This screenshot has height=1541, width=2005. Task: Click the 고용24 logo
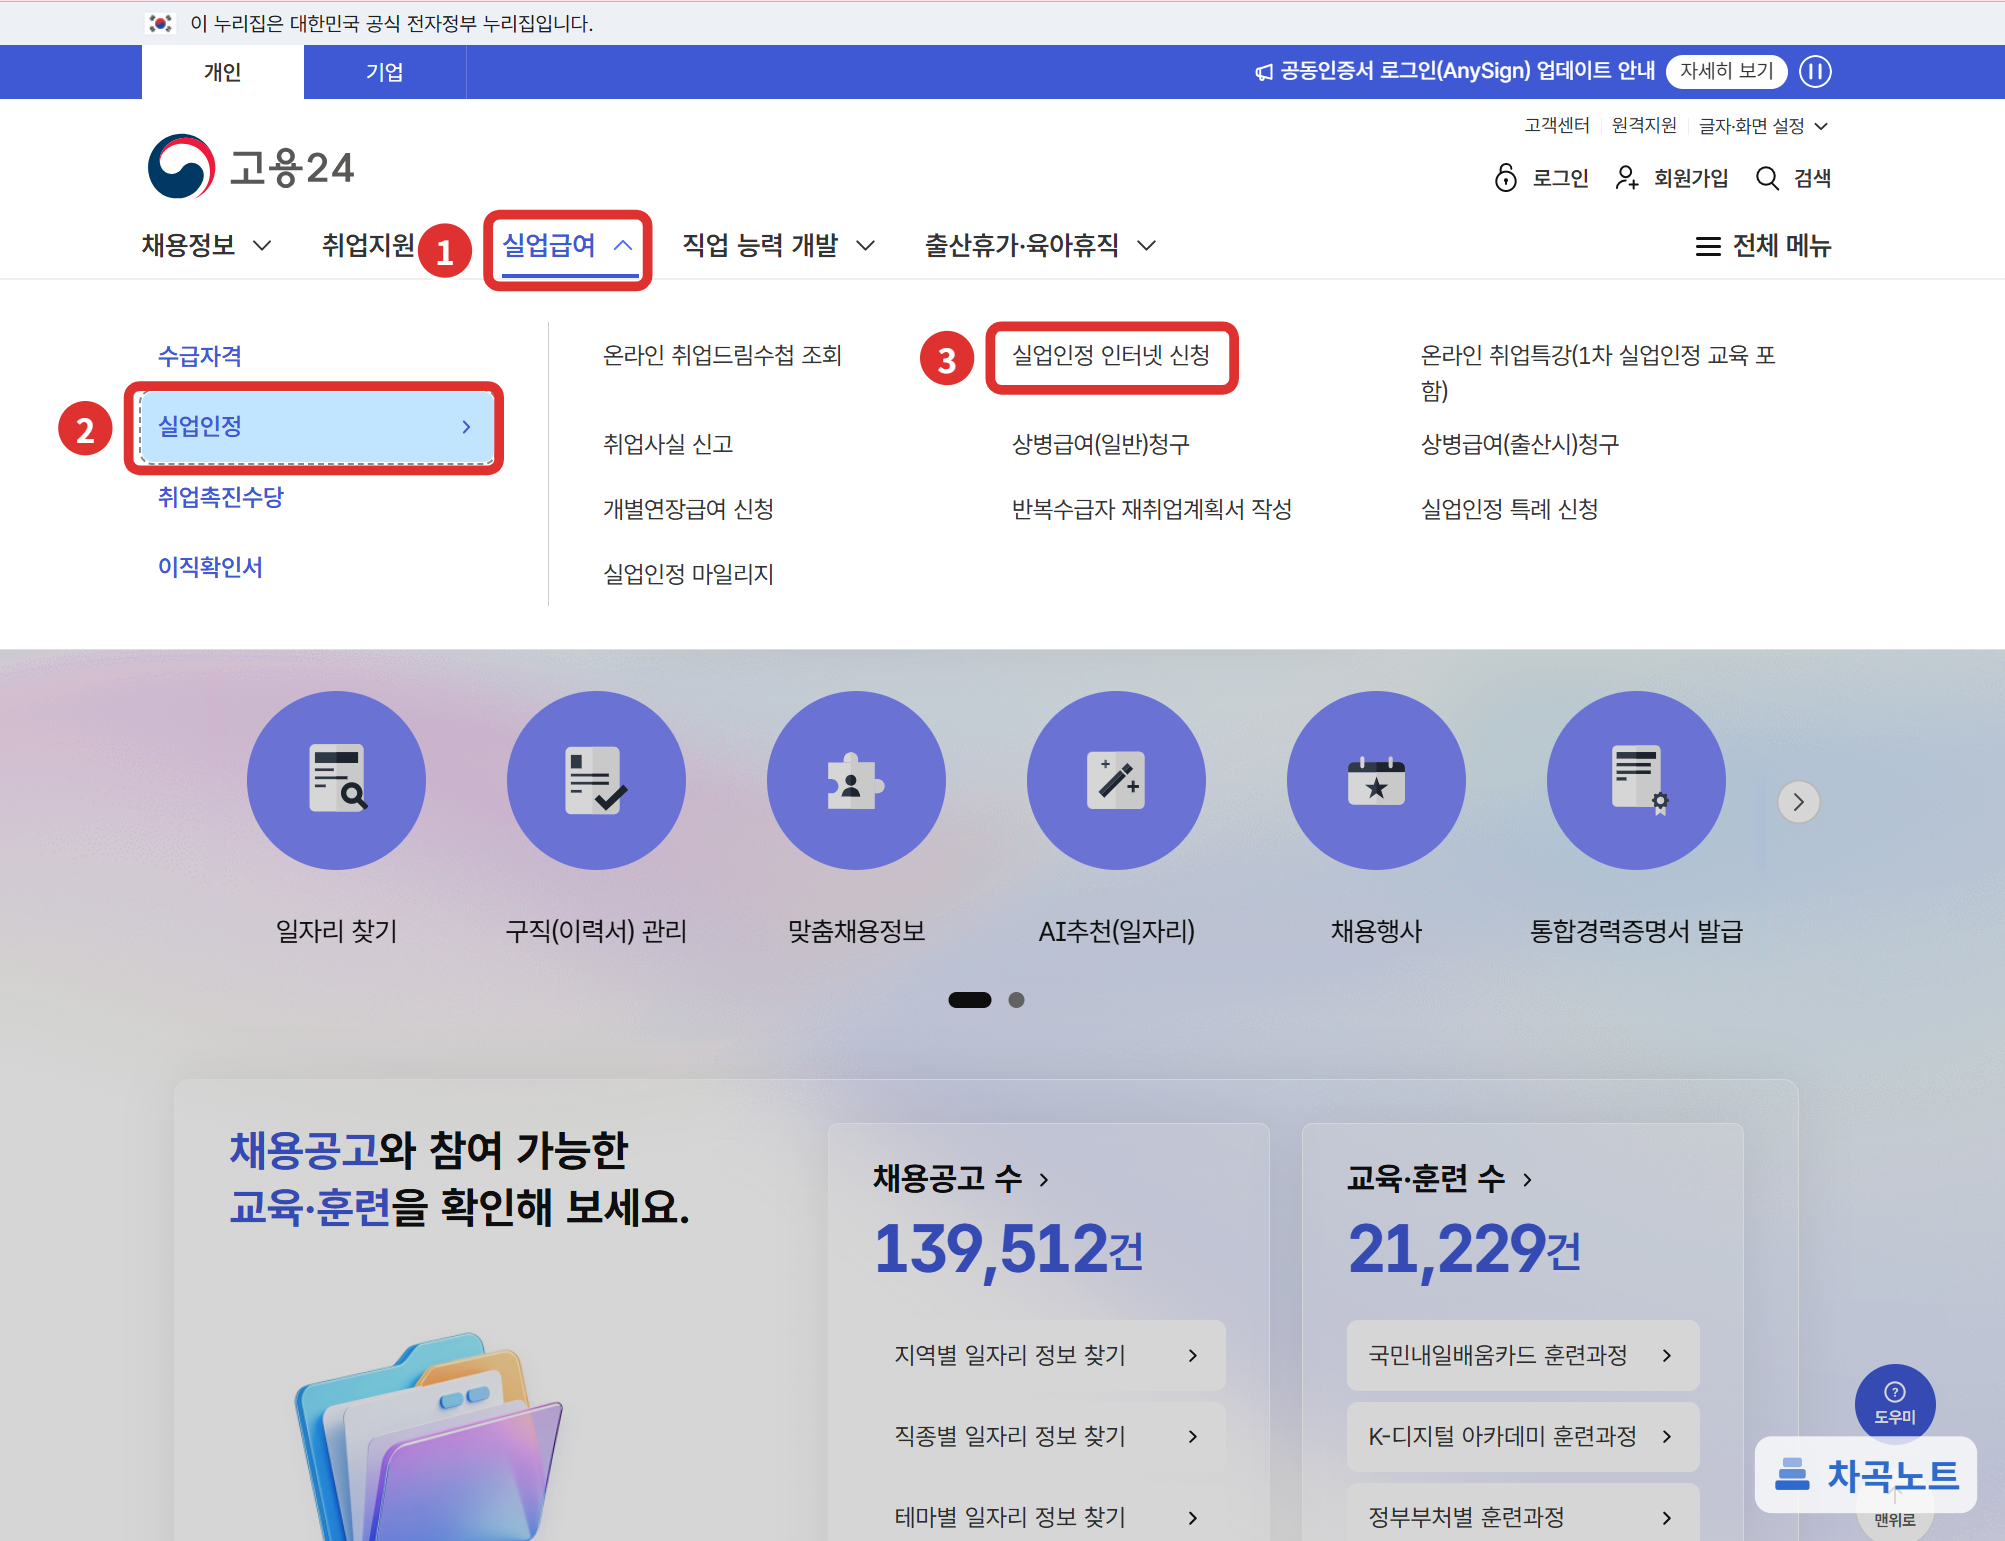coord(251,166)
